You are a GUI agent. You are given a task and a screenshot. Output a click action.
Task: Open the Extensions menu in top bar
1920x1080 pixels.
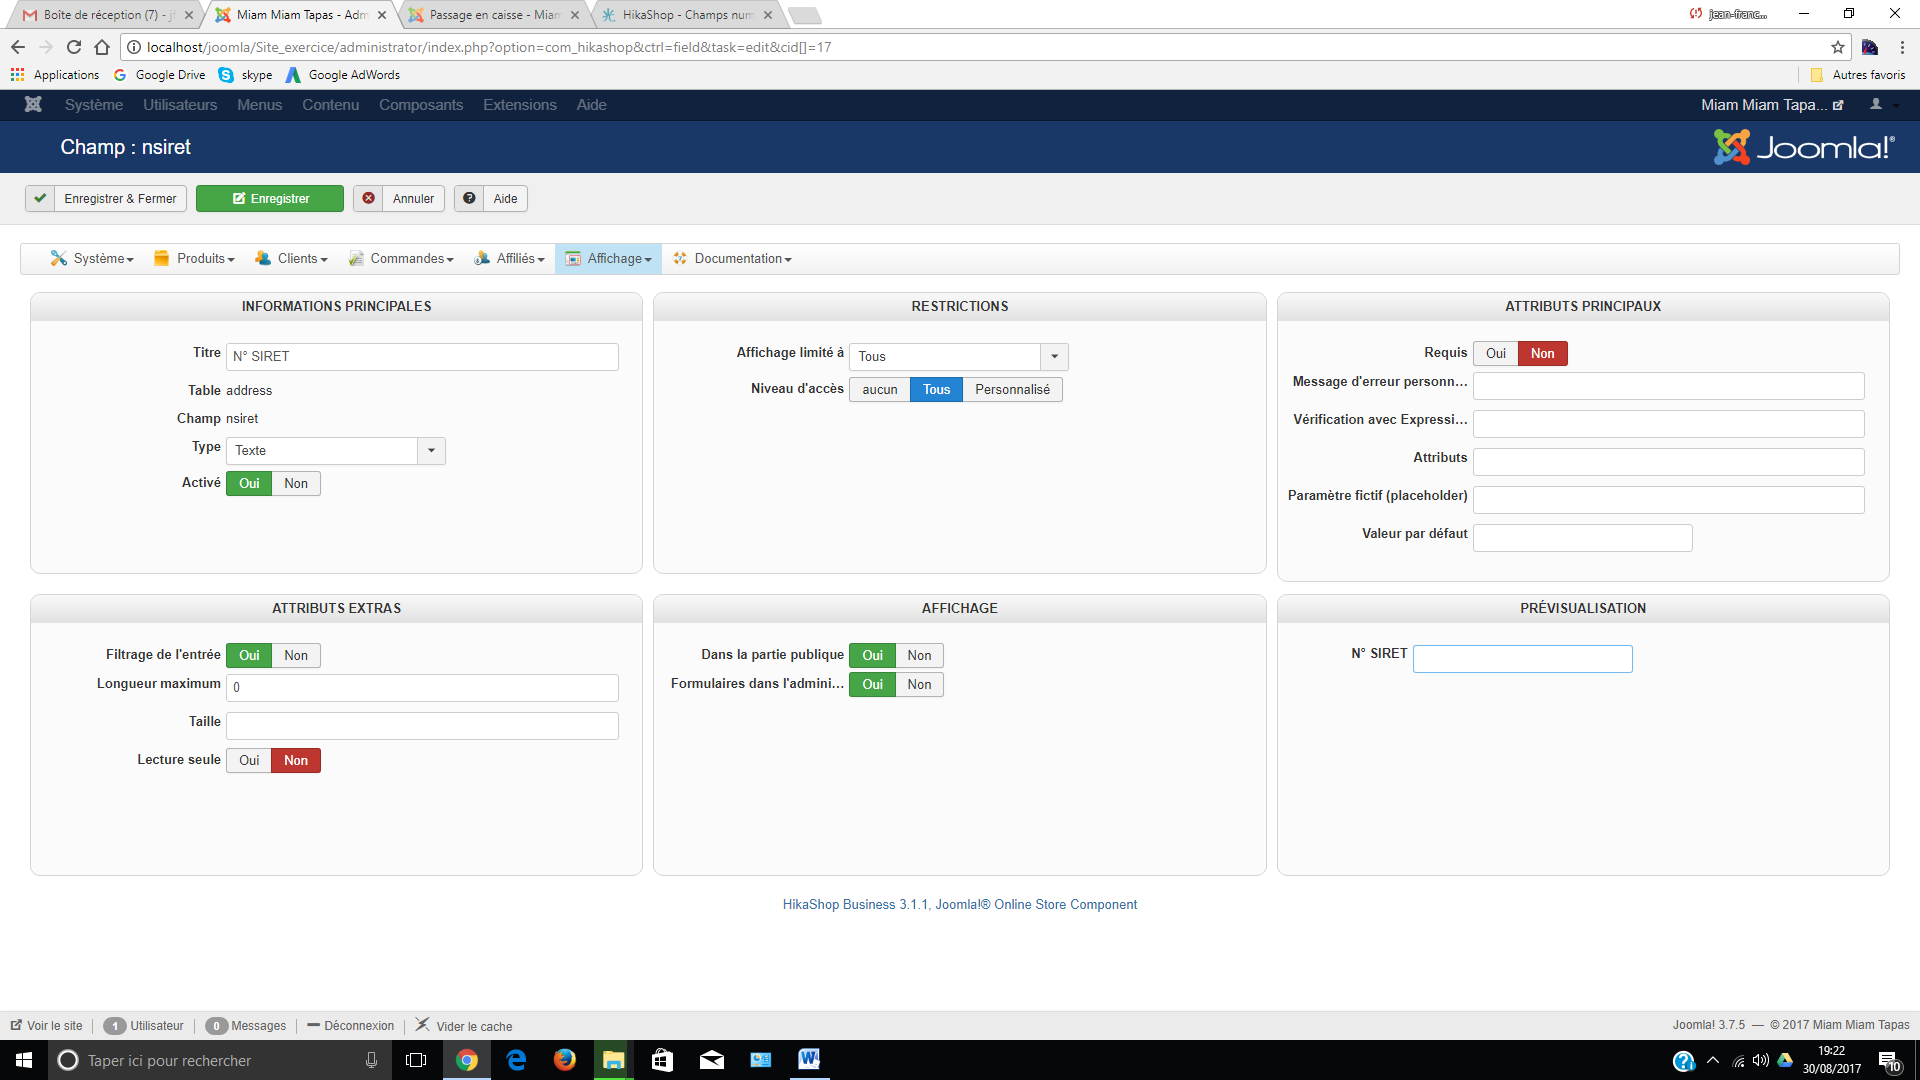(519, 105)
